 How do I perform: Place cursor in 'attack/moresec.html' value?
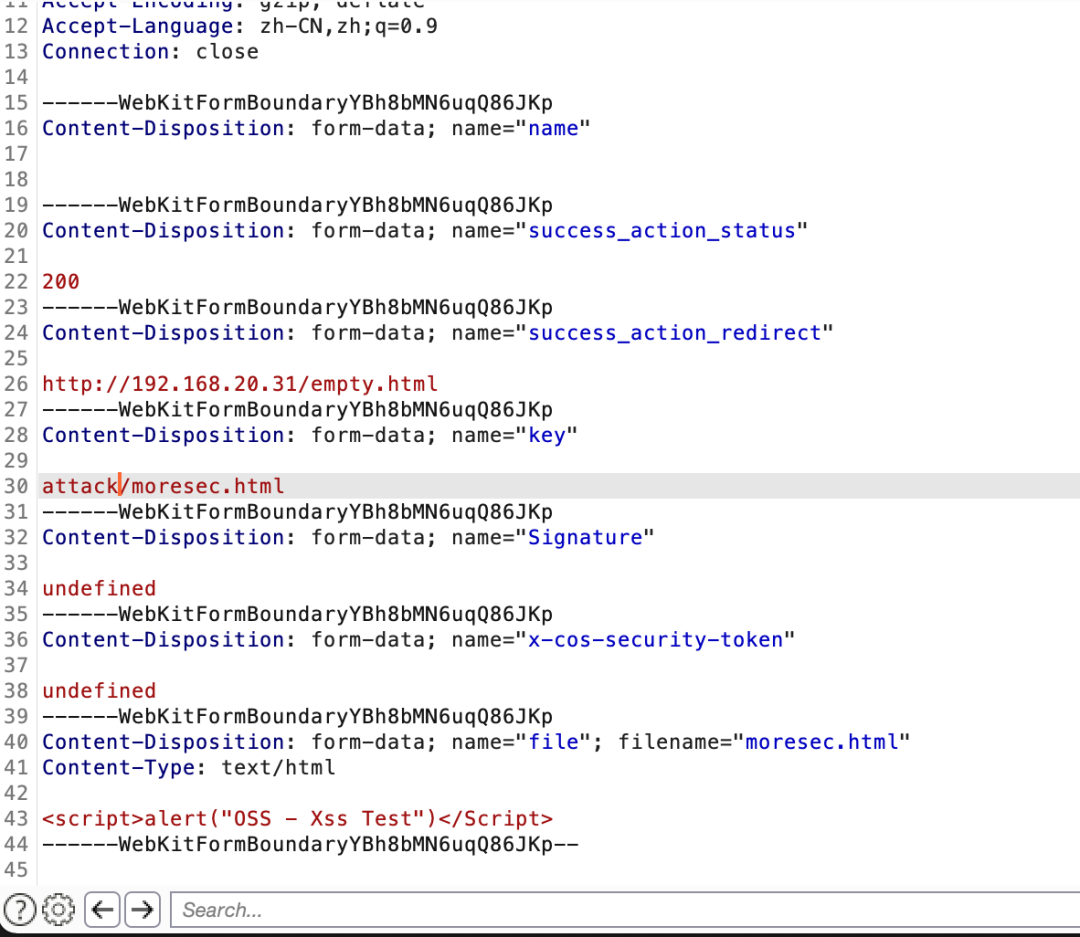coord(163,486)
